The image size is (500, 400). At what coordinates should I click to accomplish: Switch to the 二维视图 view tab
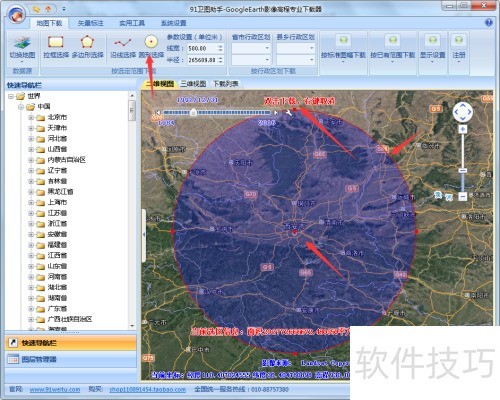pyautogui.click(x=160, y=84)
